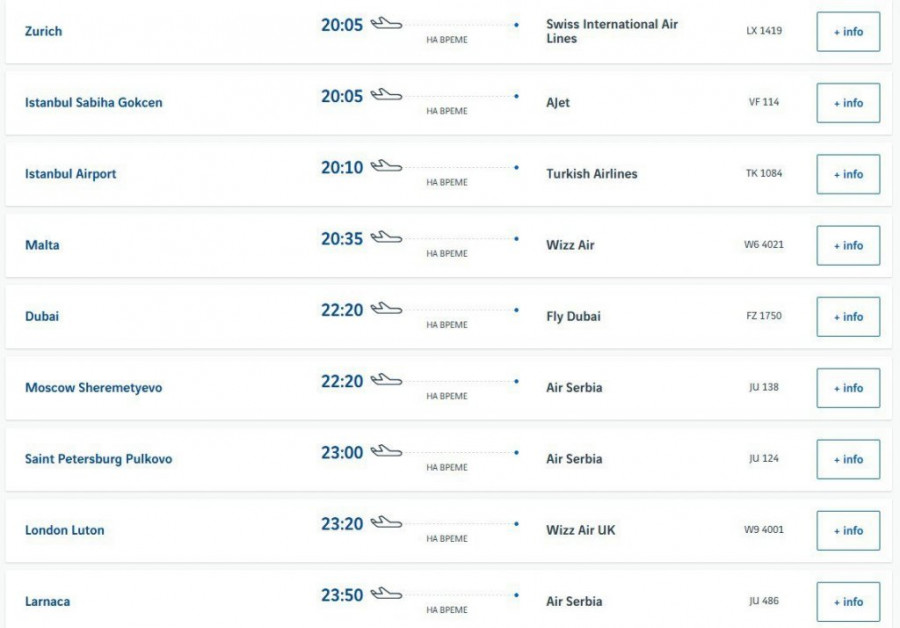This screenshot has height=628, width=900.
Task: Click the plane icon on Saint Petersburg Pulkovo row
Action: [386, 451]
